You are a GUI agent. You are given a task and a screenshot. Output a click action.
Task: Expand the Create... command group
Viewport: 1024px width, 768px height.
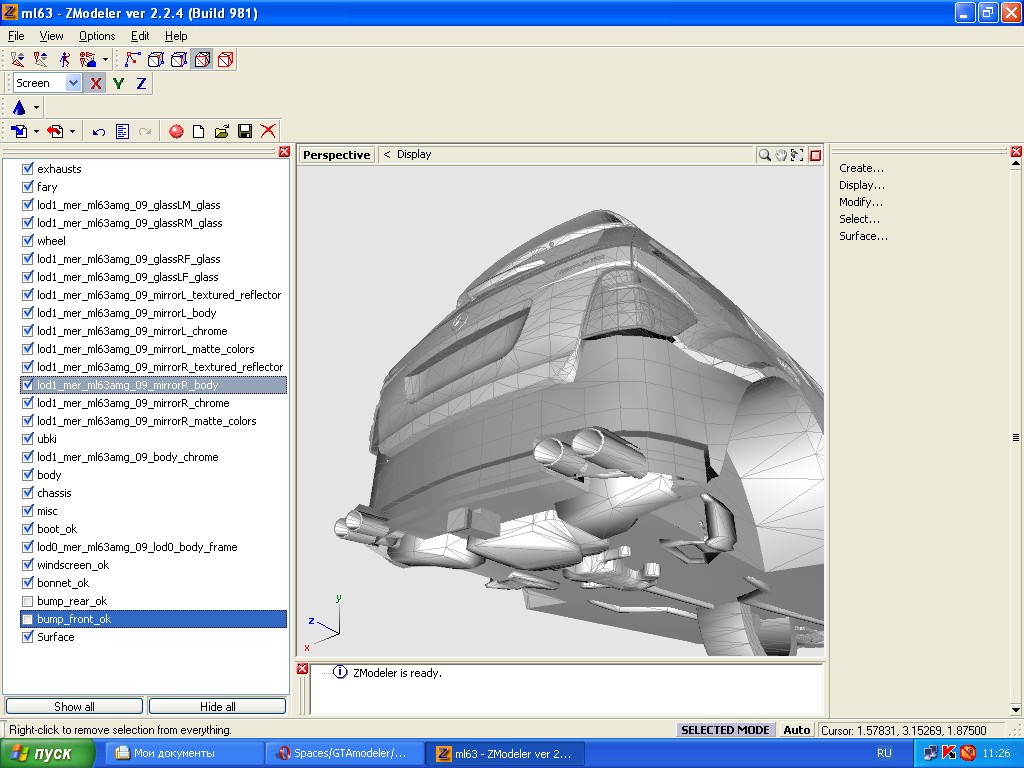tap(861, 168)
